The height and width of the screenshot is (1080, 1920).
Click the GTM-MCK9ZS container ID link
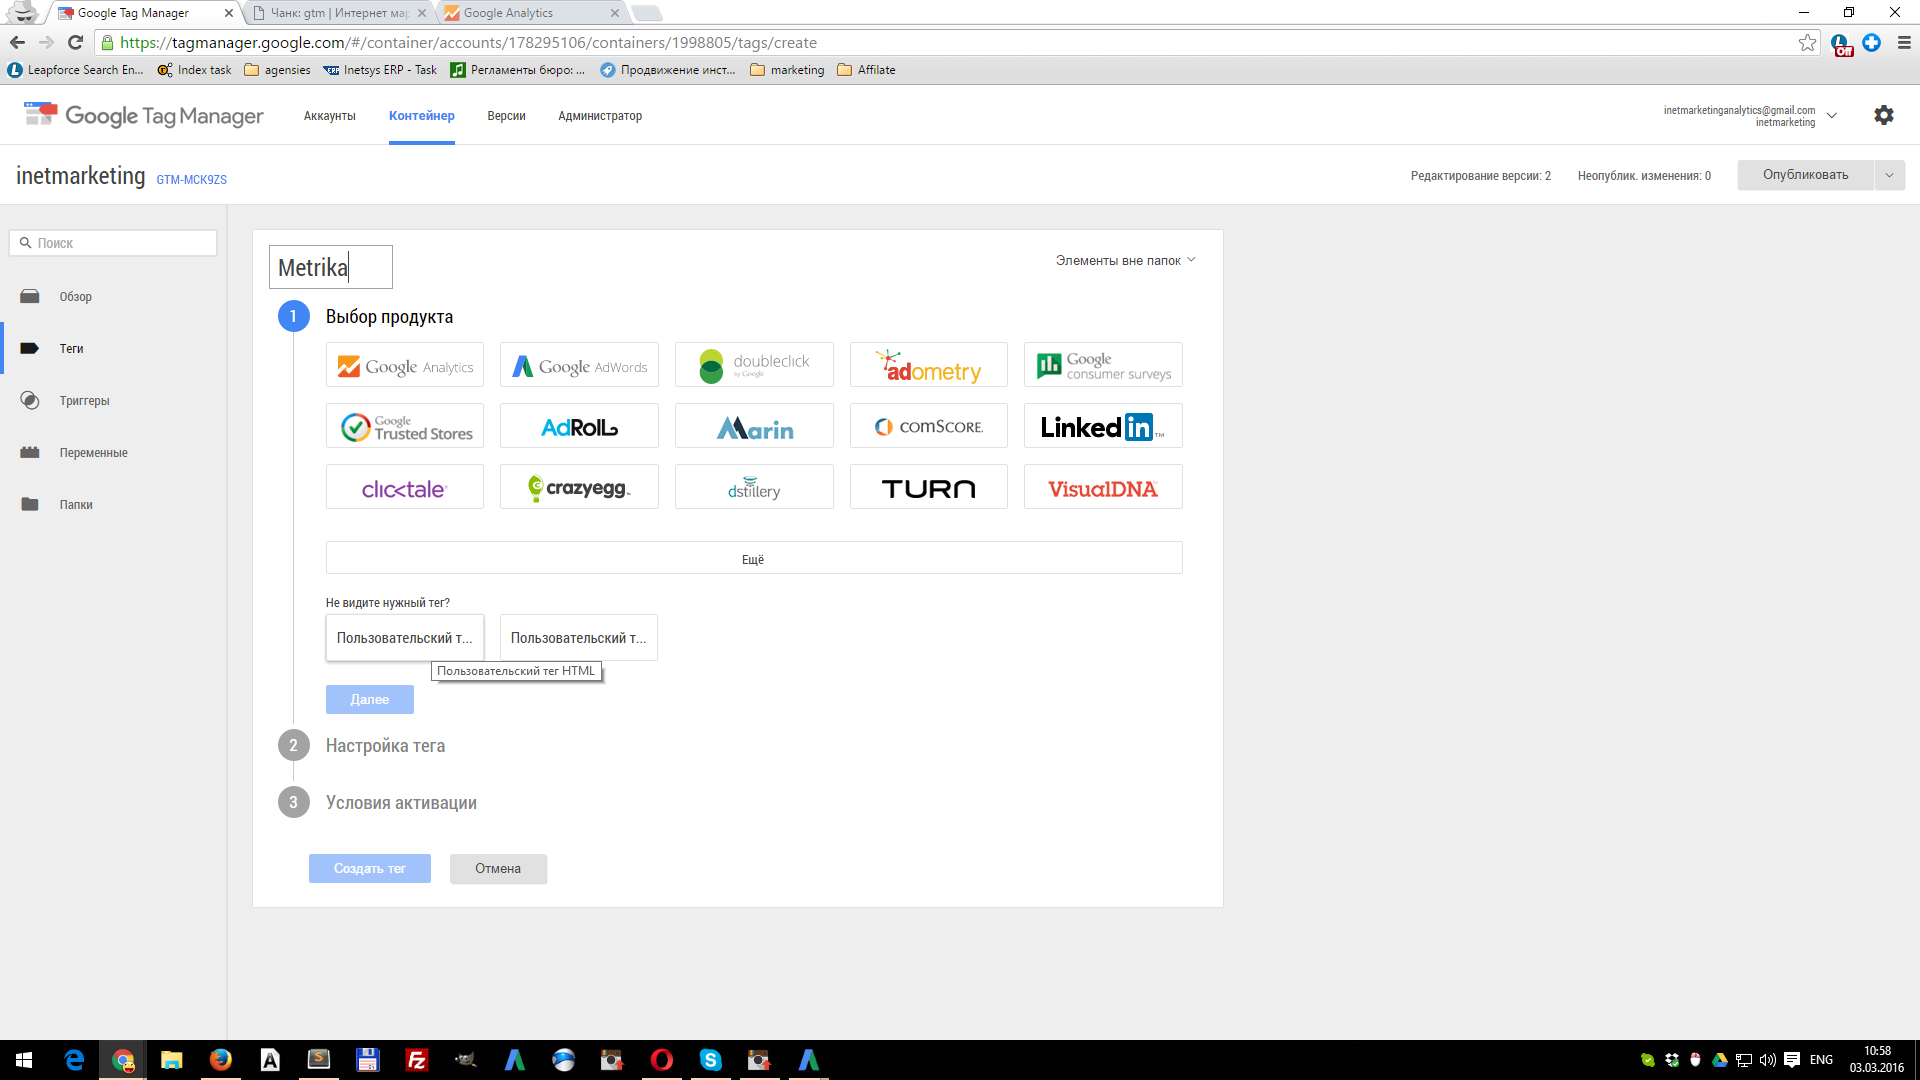click(192, 180)
